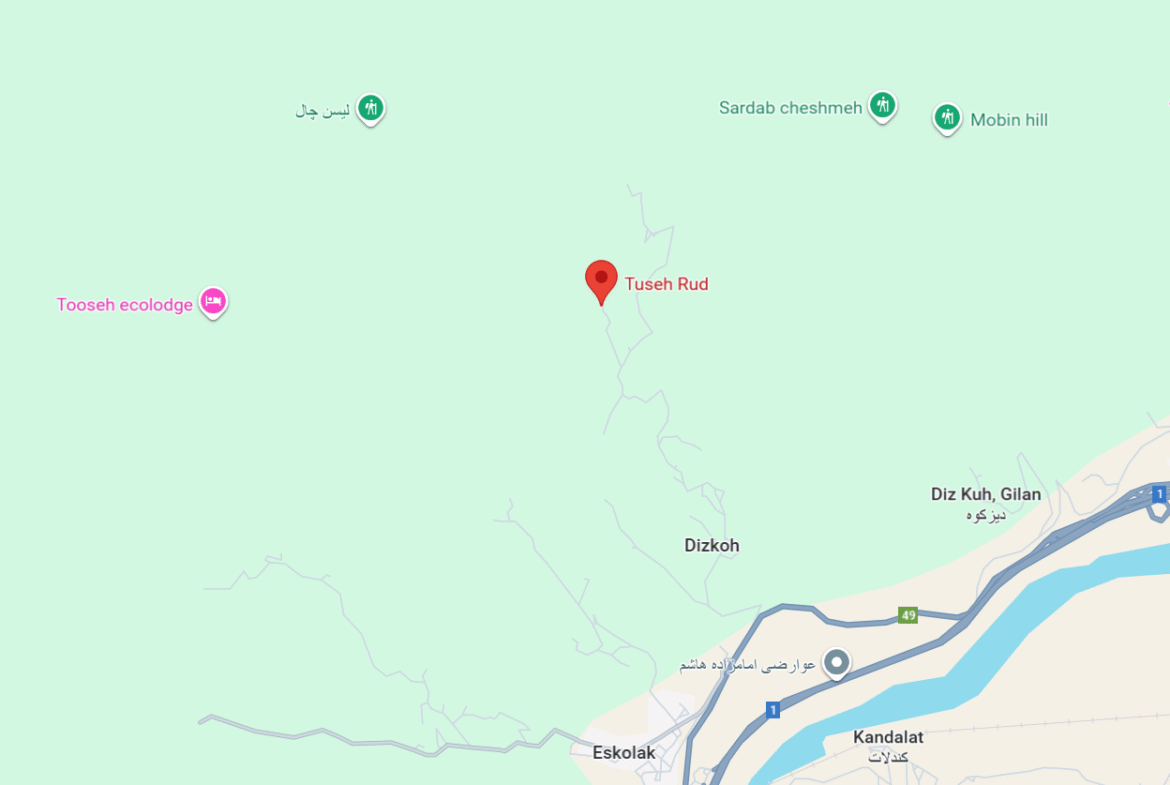The width and height of the screenshot is (1170, 785).
Task: Open the pink Tooseh ecolodge lodging icon
Action: (213, 302)
